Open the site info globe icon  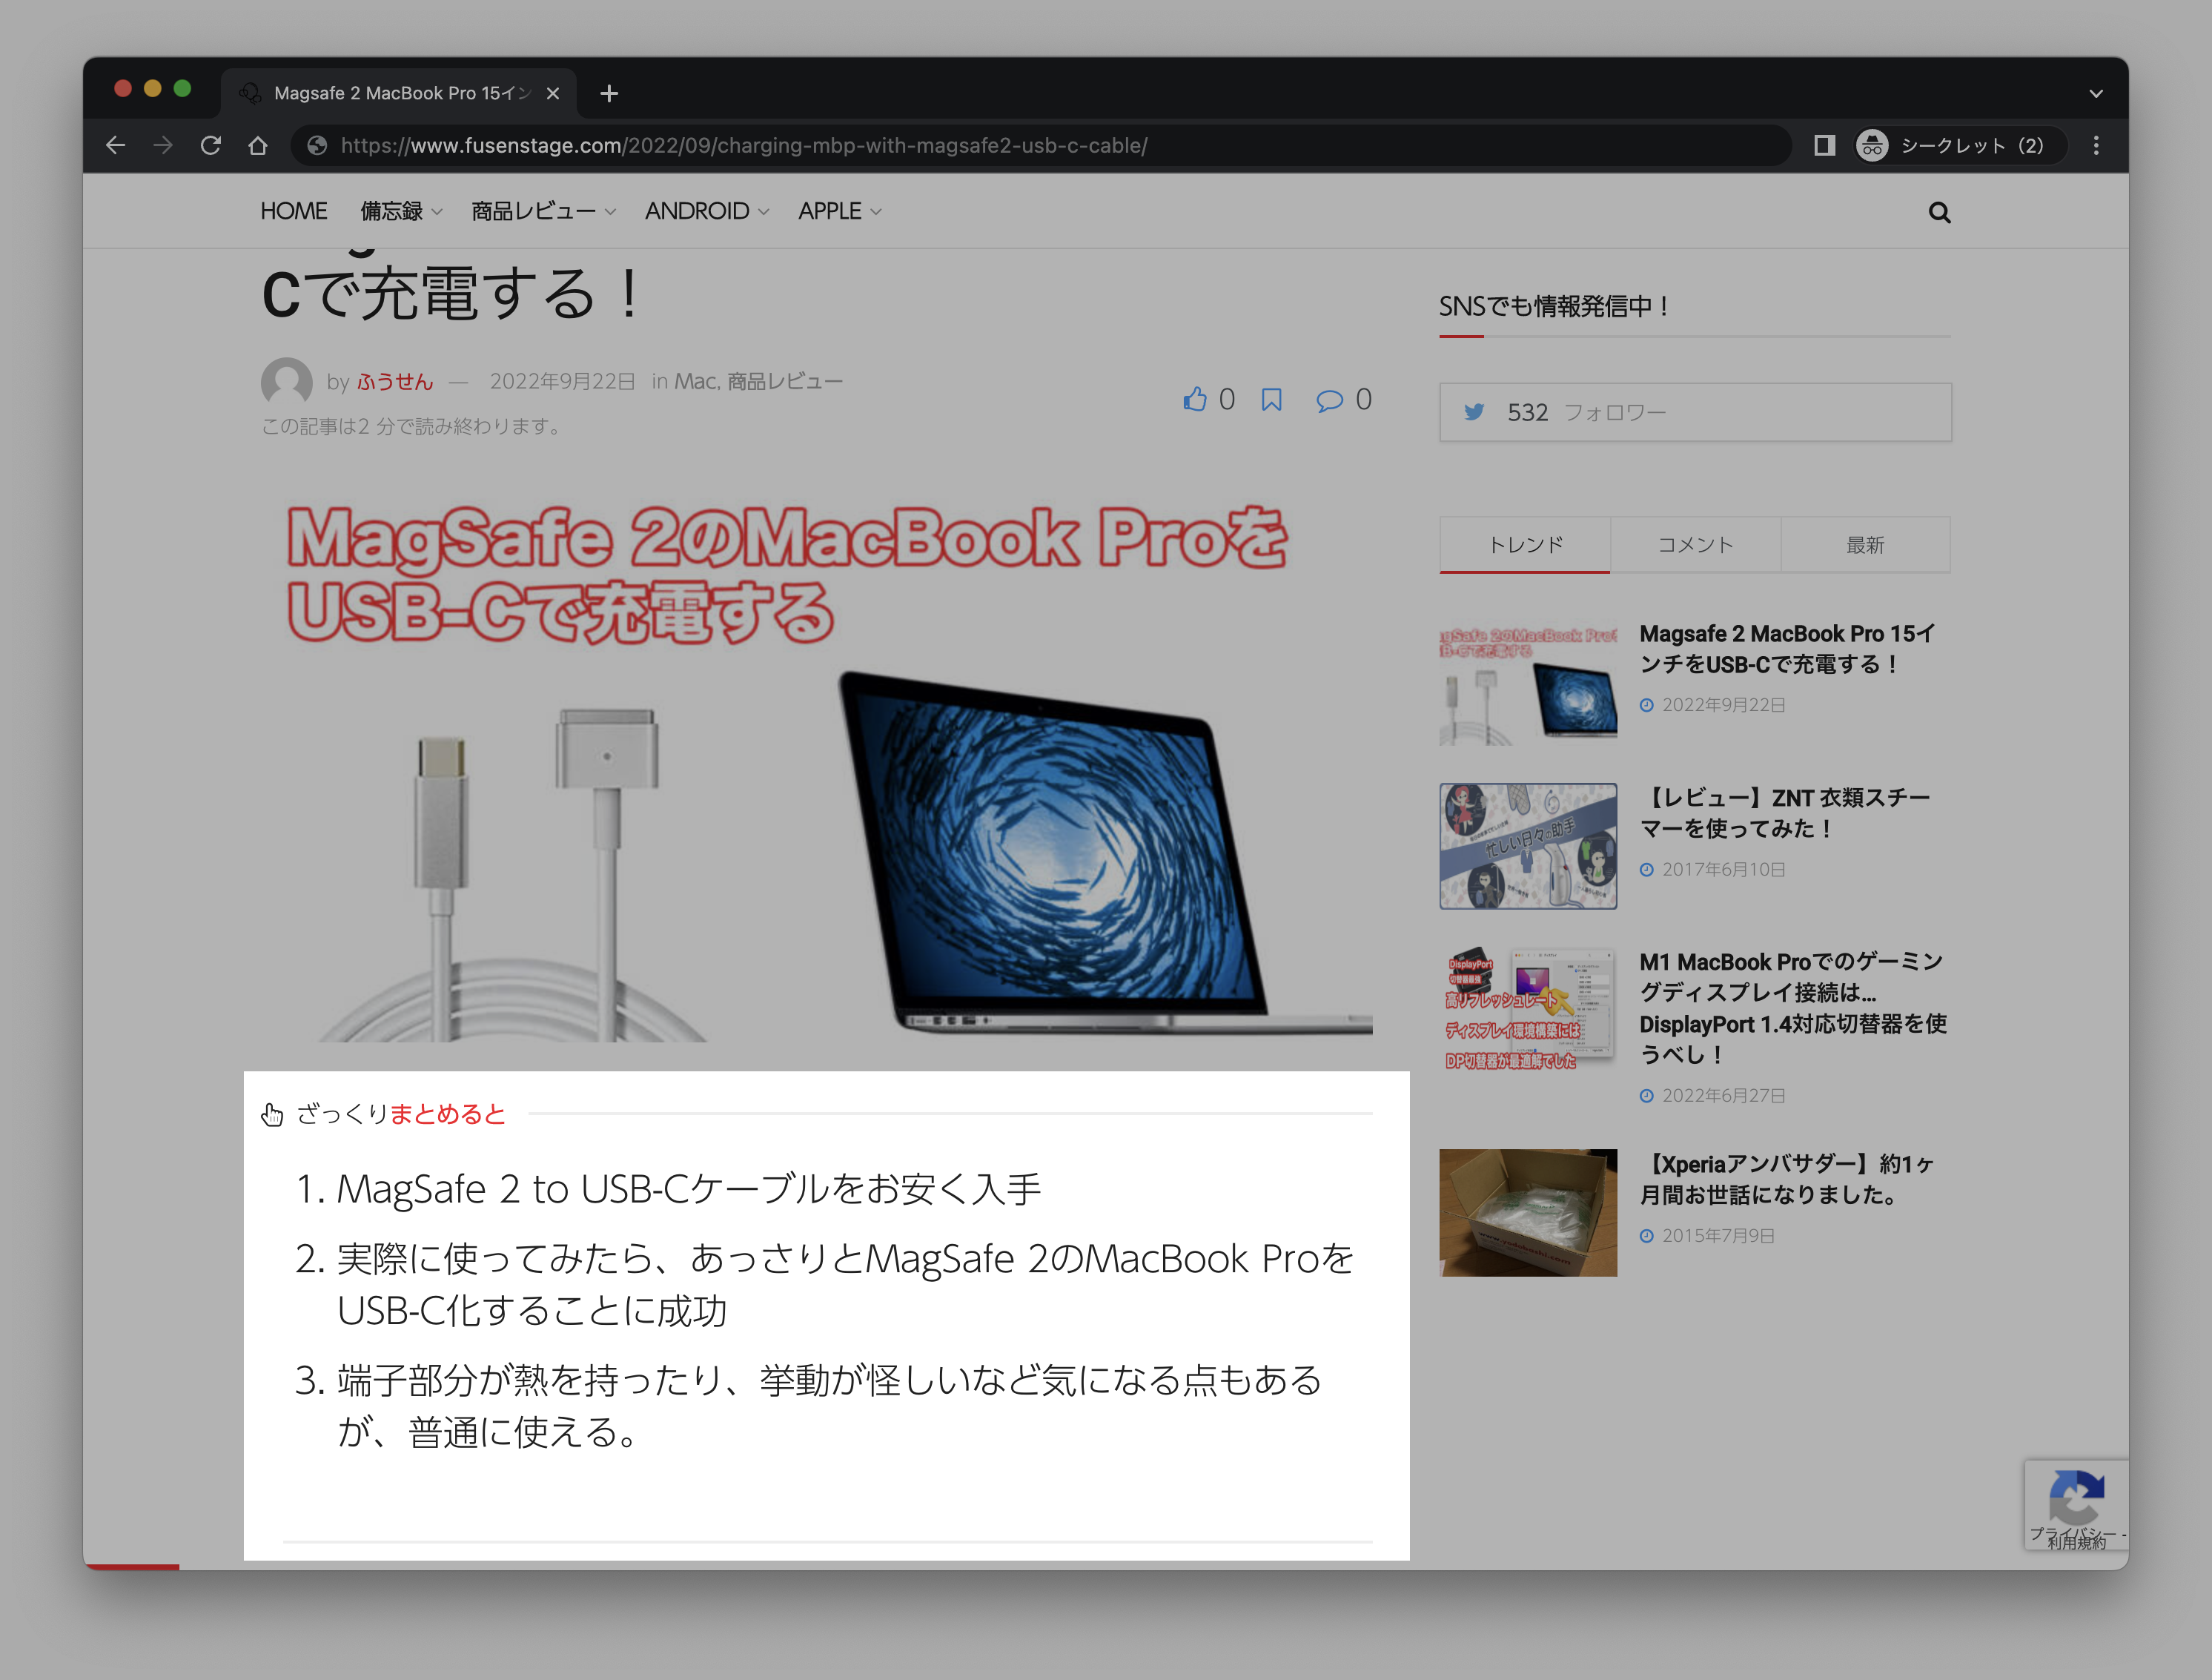tap(317, 146)
